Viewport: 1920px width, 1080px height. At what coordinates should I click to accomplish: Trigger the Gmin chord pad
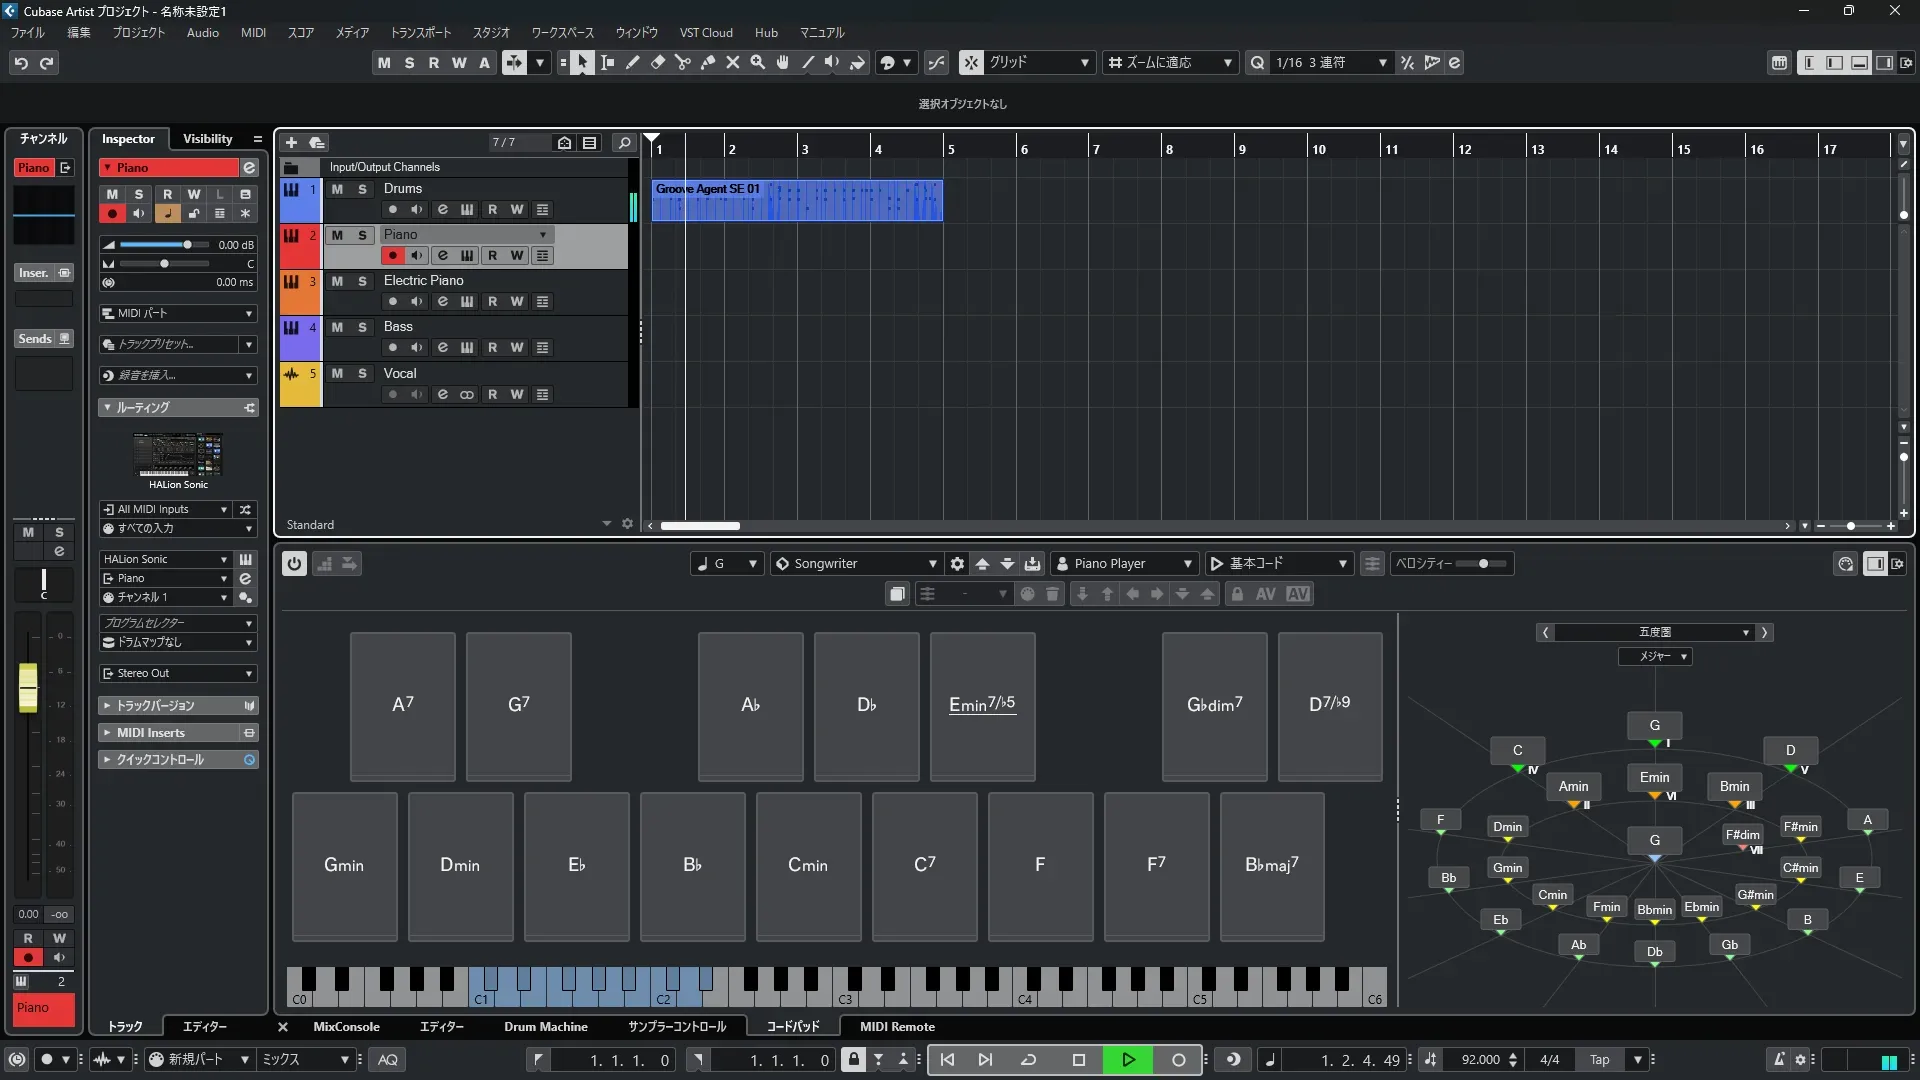[344, 866]
